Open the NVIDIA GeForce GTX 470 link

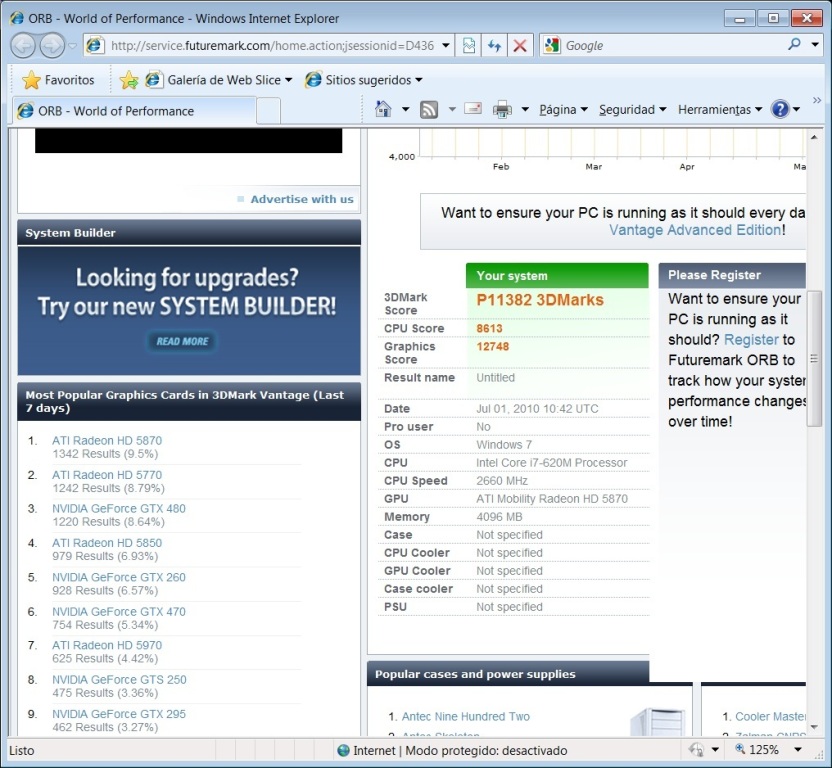[119, 611]
